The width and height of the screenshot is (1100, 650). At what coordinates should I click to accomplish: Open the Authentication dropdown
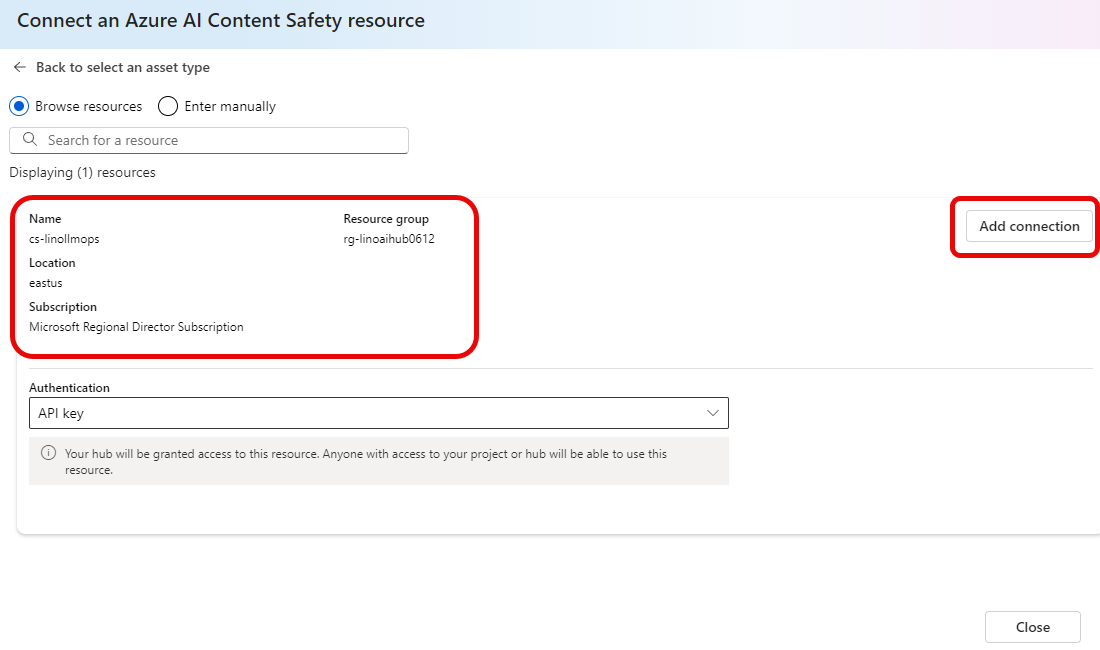point(378,412)
